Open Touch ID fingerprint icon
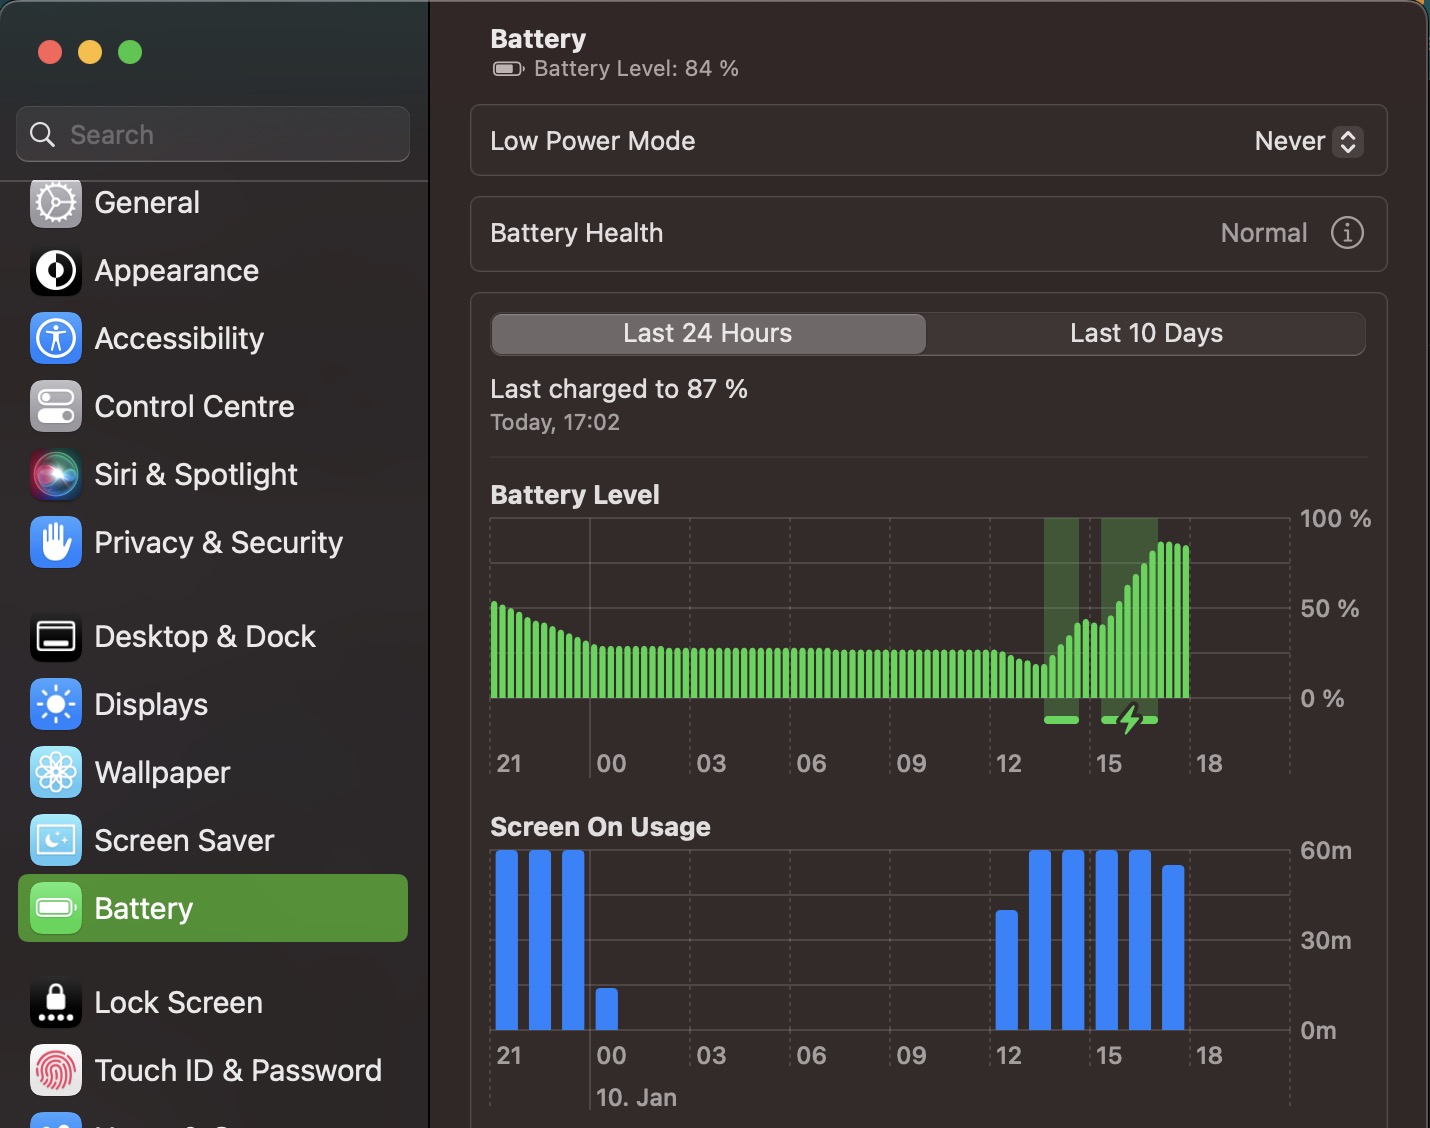 tap(56, 1071)
